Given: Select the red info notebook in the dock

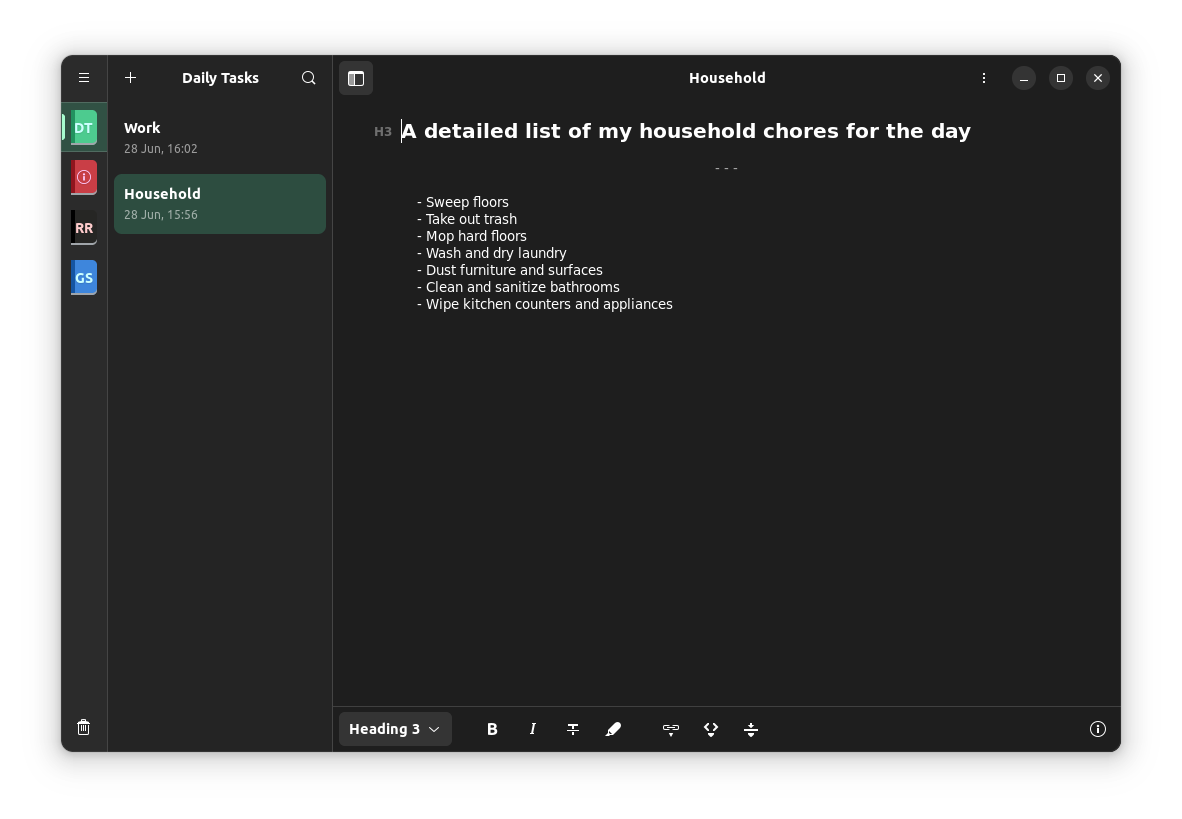Looking at the screenshot, I should (84, 177).
